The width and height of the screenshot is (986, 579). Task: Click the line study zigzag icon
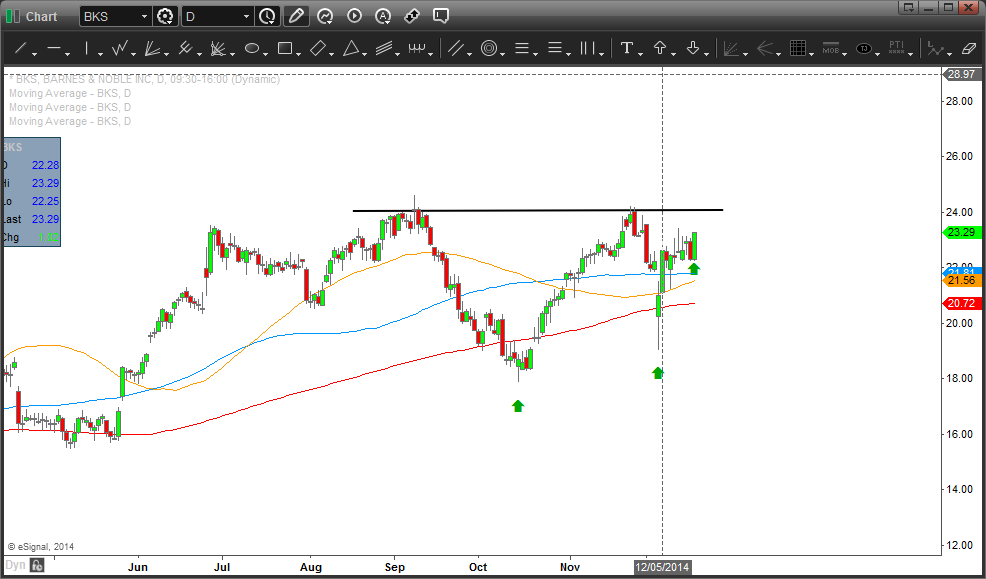936,48
